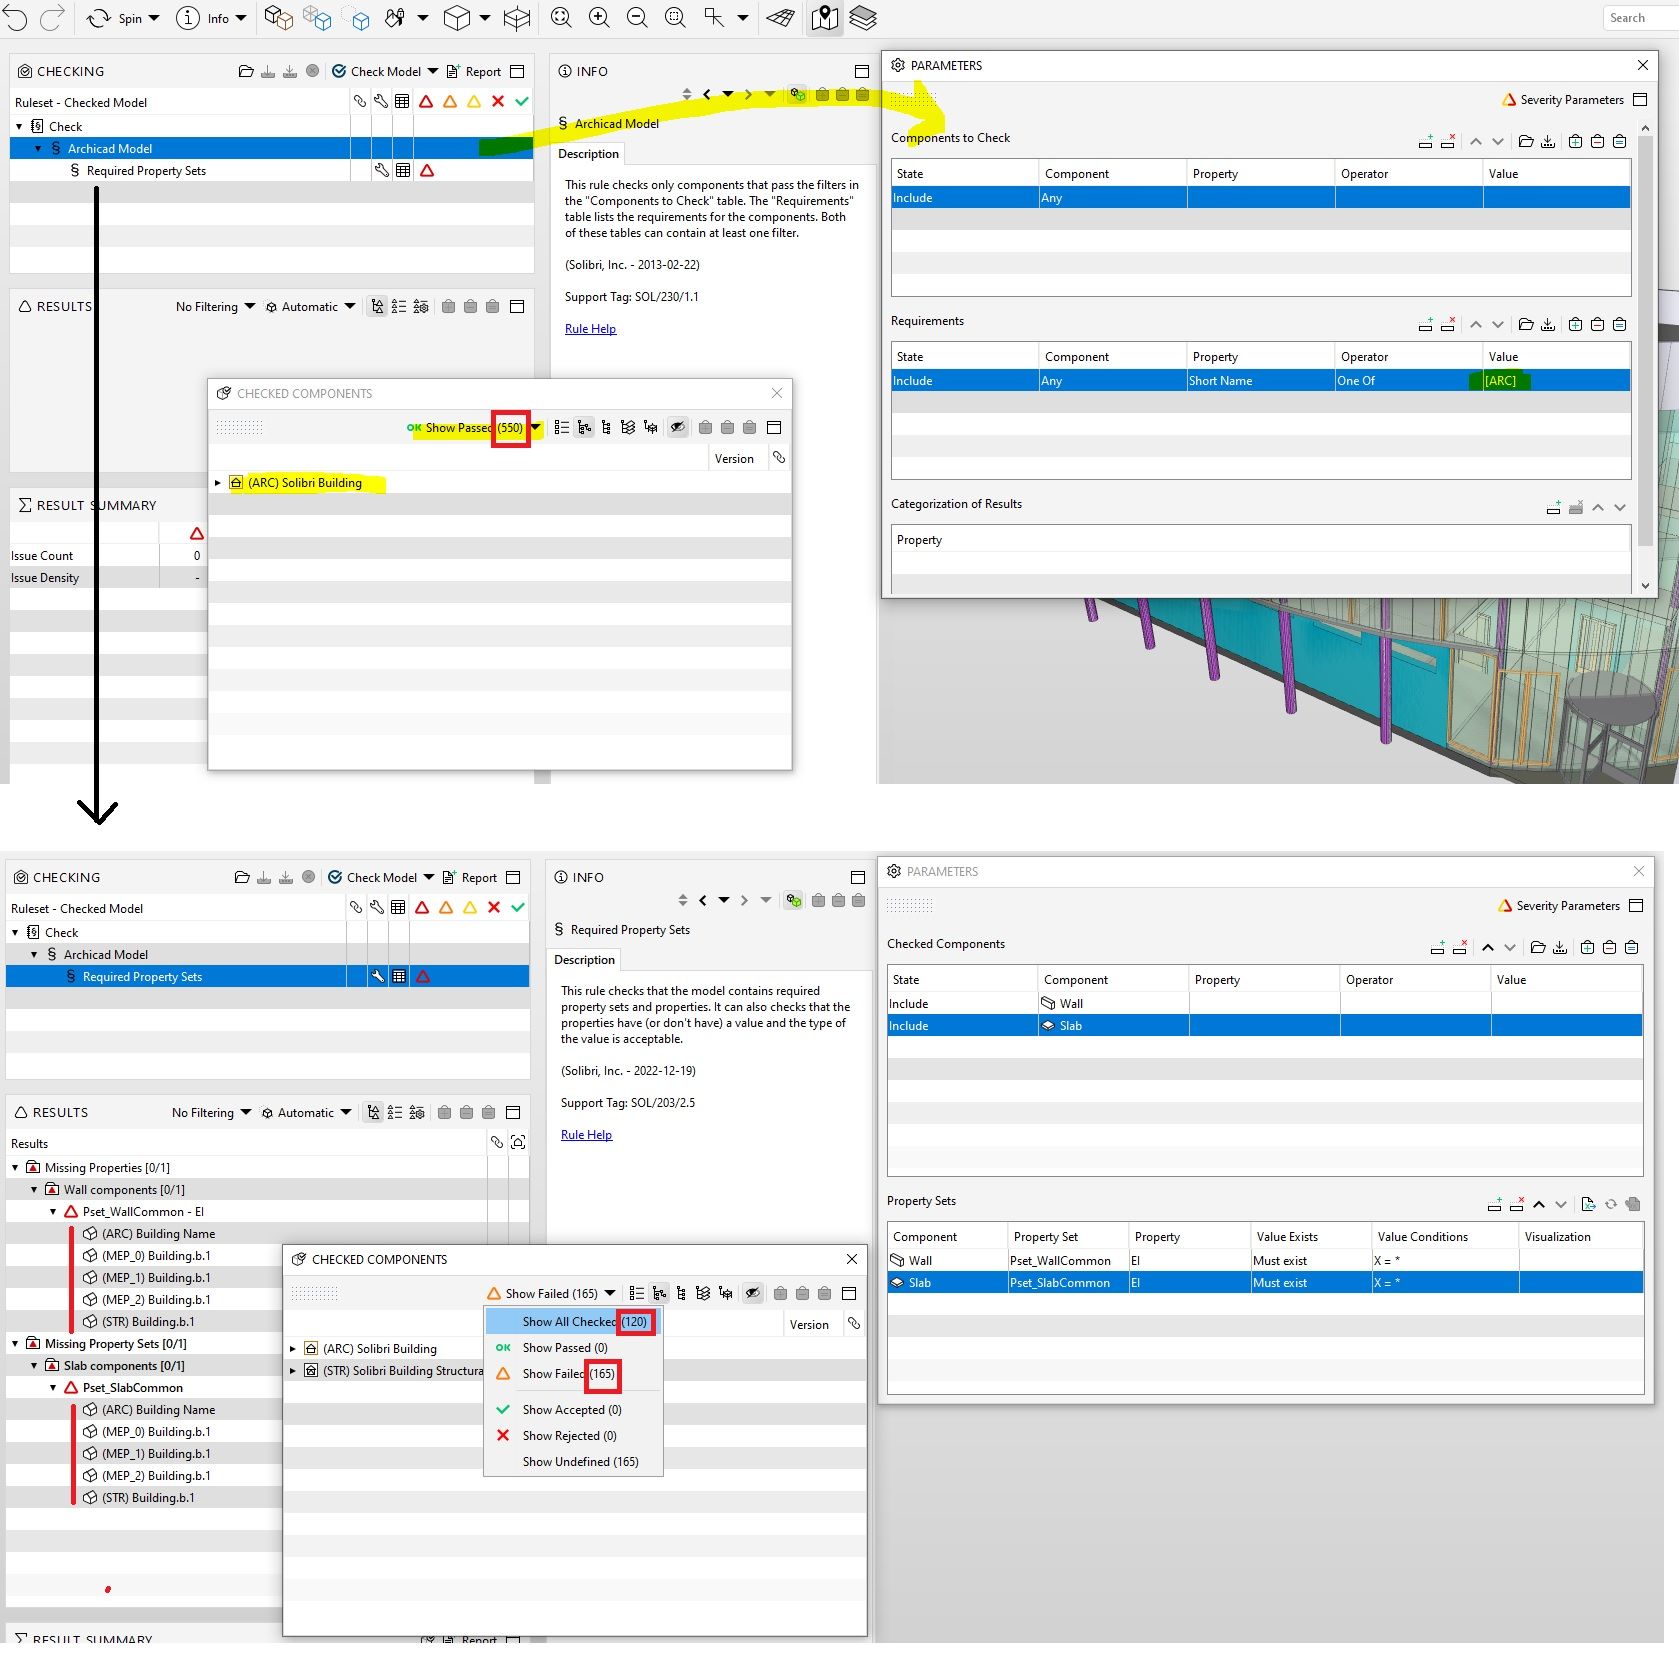
Task: Open the Show Failed (165) dropdown
Action: (x=610, y=1294)
